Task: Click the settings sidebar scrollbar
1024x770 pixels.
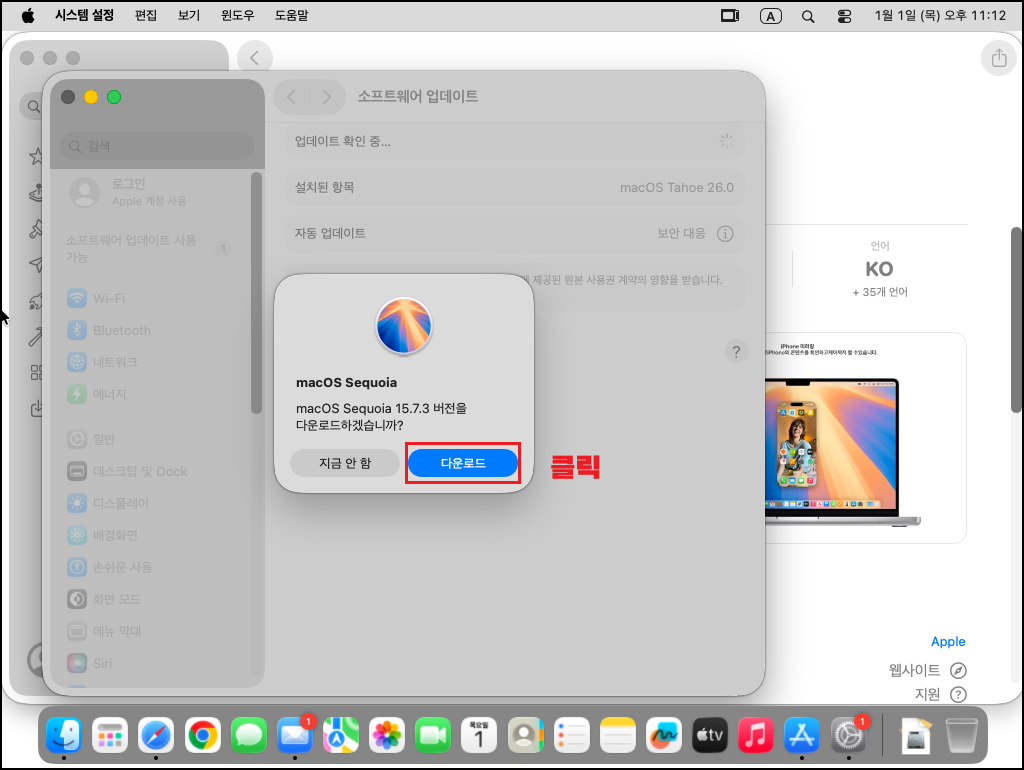Action: (256, 293)
